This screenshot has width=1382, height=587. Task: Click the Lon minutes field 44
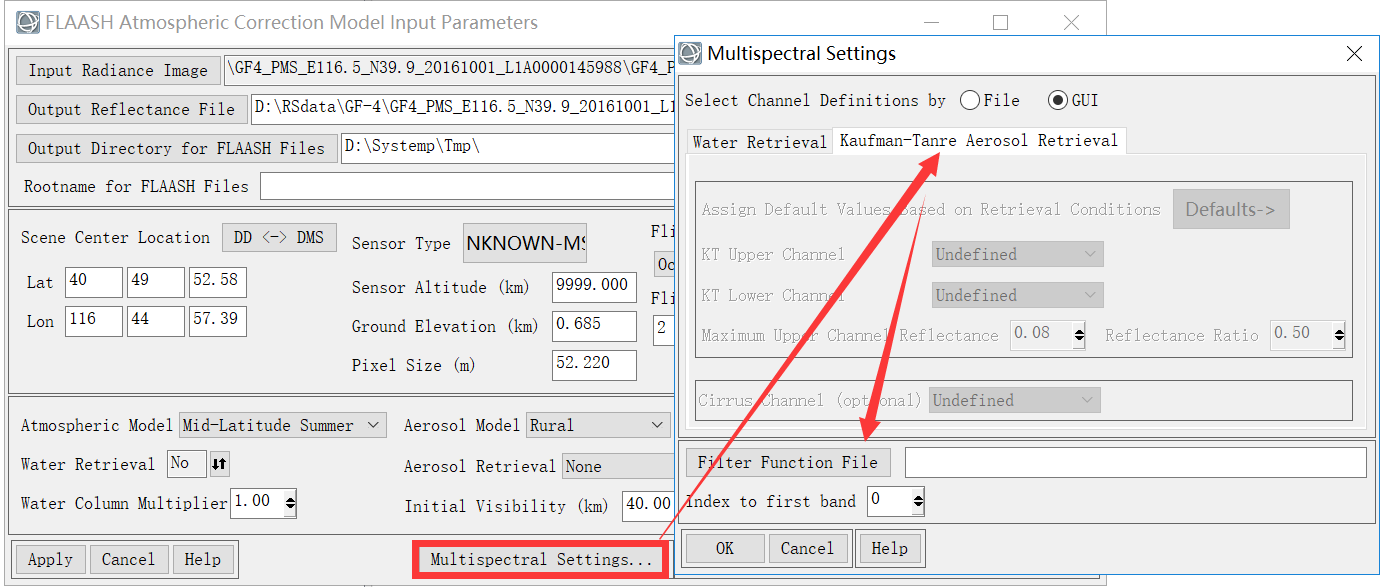tap(156, 321)
